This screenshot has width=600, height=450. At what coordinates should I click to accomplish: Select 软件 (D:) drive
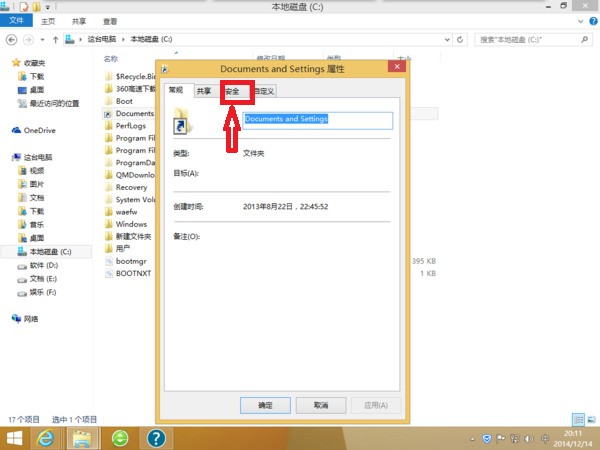coord(38,265)
